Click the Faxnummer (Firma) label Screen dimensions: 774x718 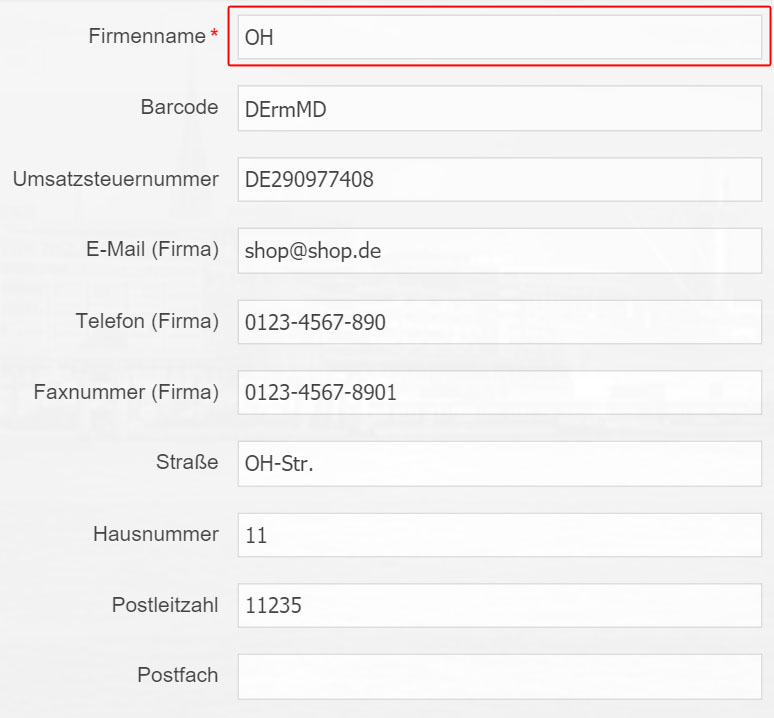pyautogui.click(x=126, y=392)
